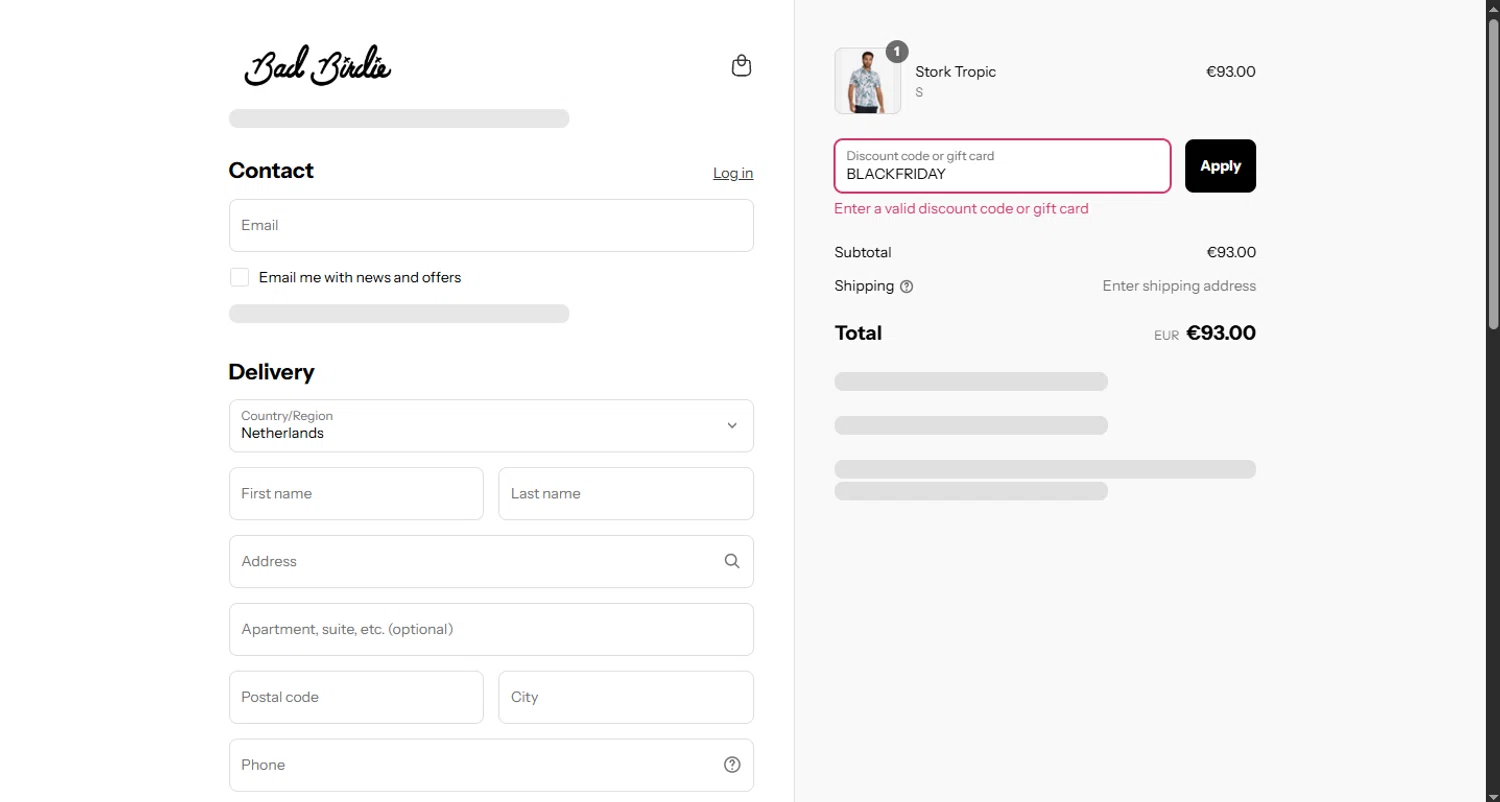Screen dimensions: 1500x802
Task: Click the Contact heading
Action: 271,171
